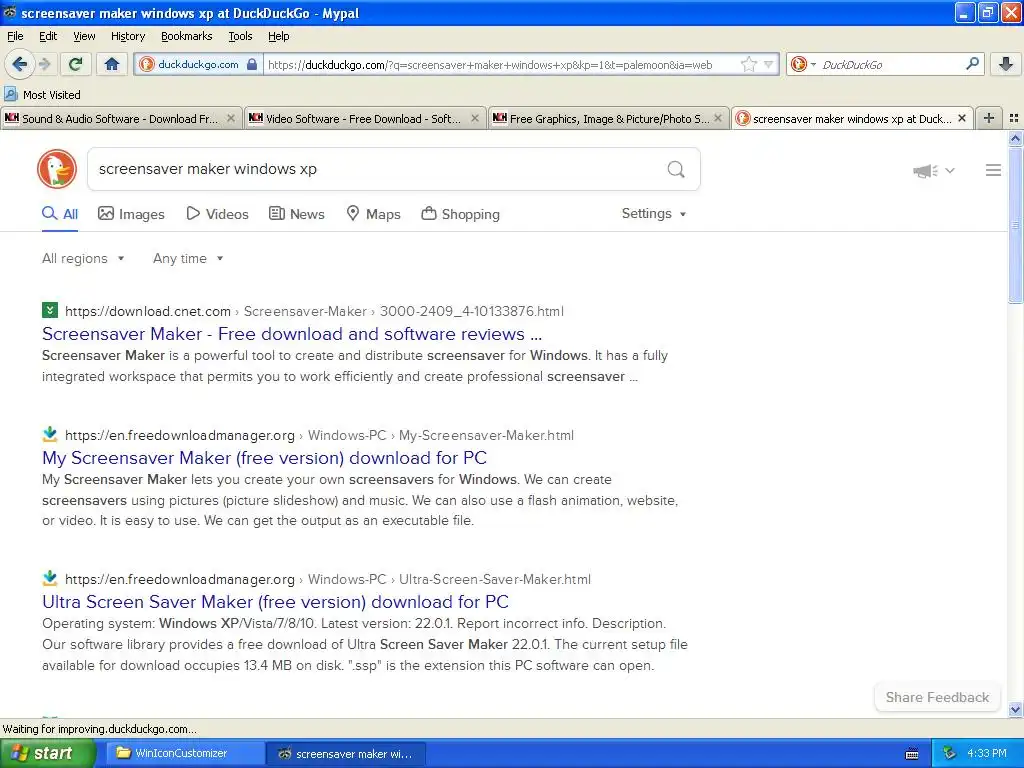
Task: Expand the Settings dropdown
Action: 654,214
